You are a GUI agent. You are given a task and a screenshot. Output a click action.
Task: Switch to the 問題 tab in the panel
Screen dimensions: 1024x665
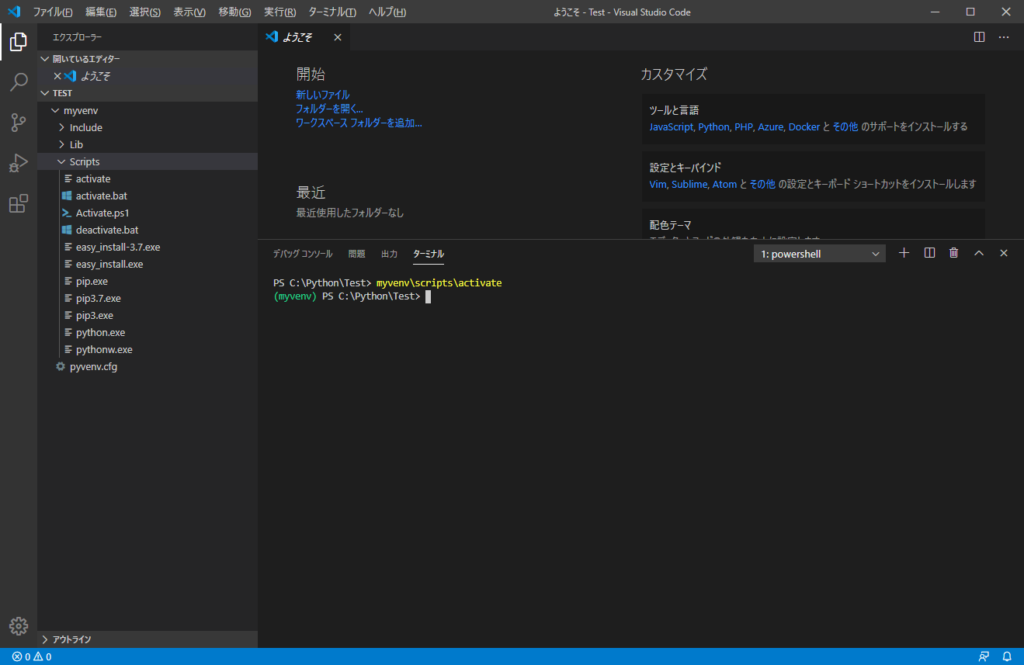[356, 253]
